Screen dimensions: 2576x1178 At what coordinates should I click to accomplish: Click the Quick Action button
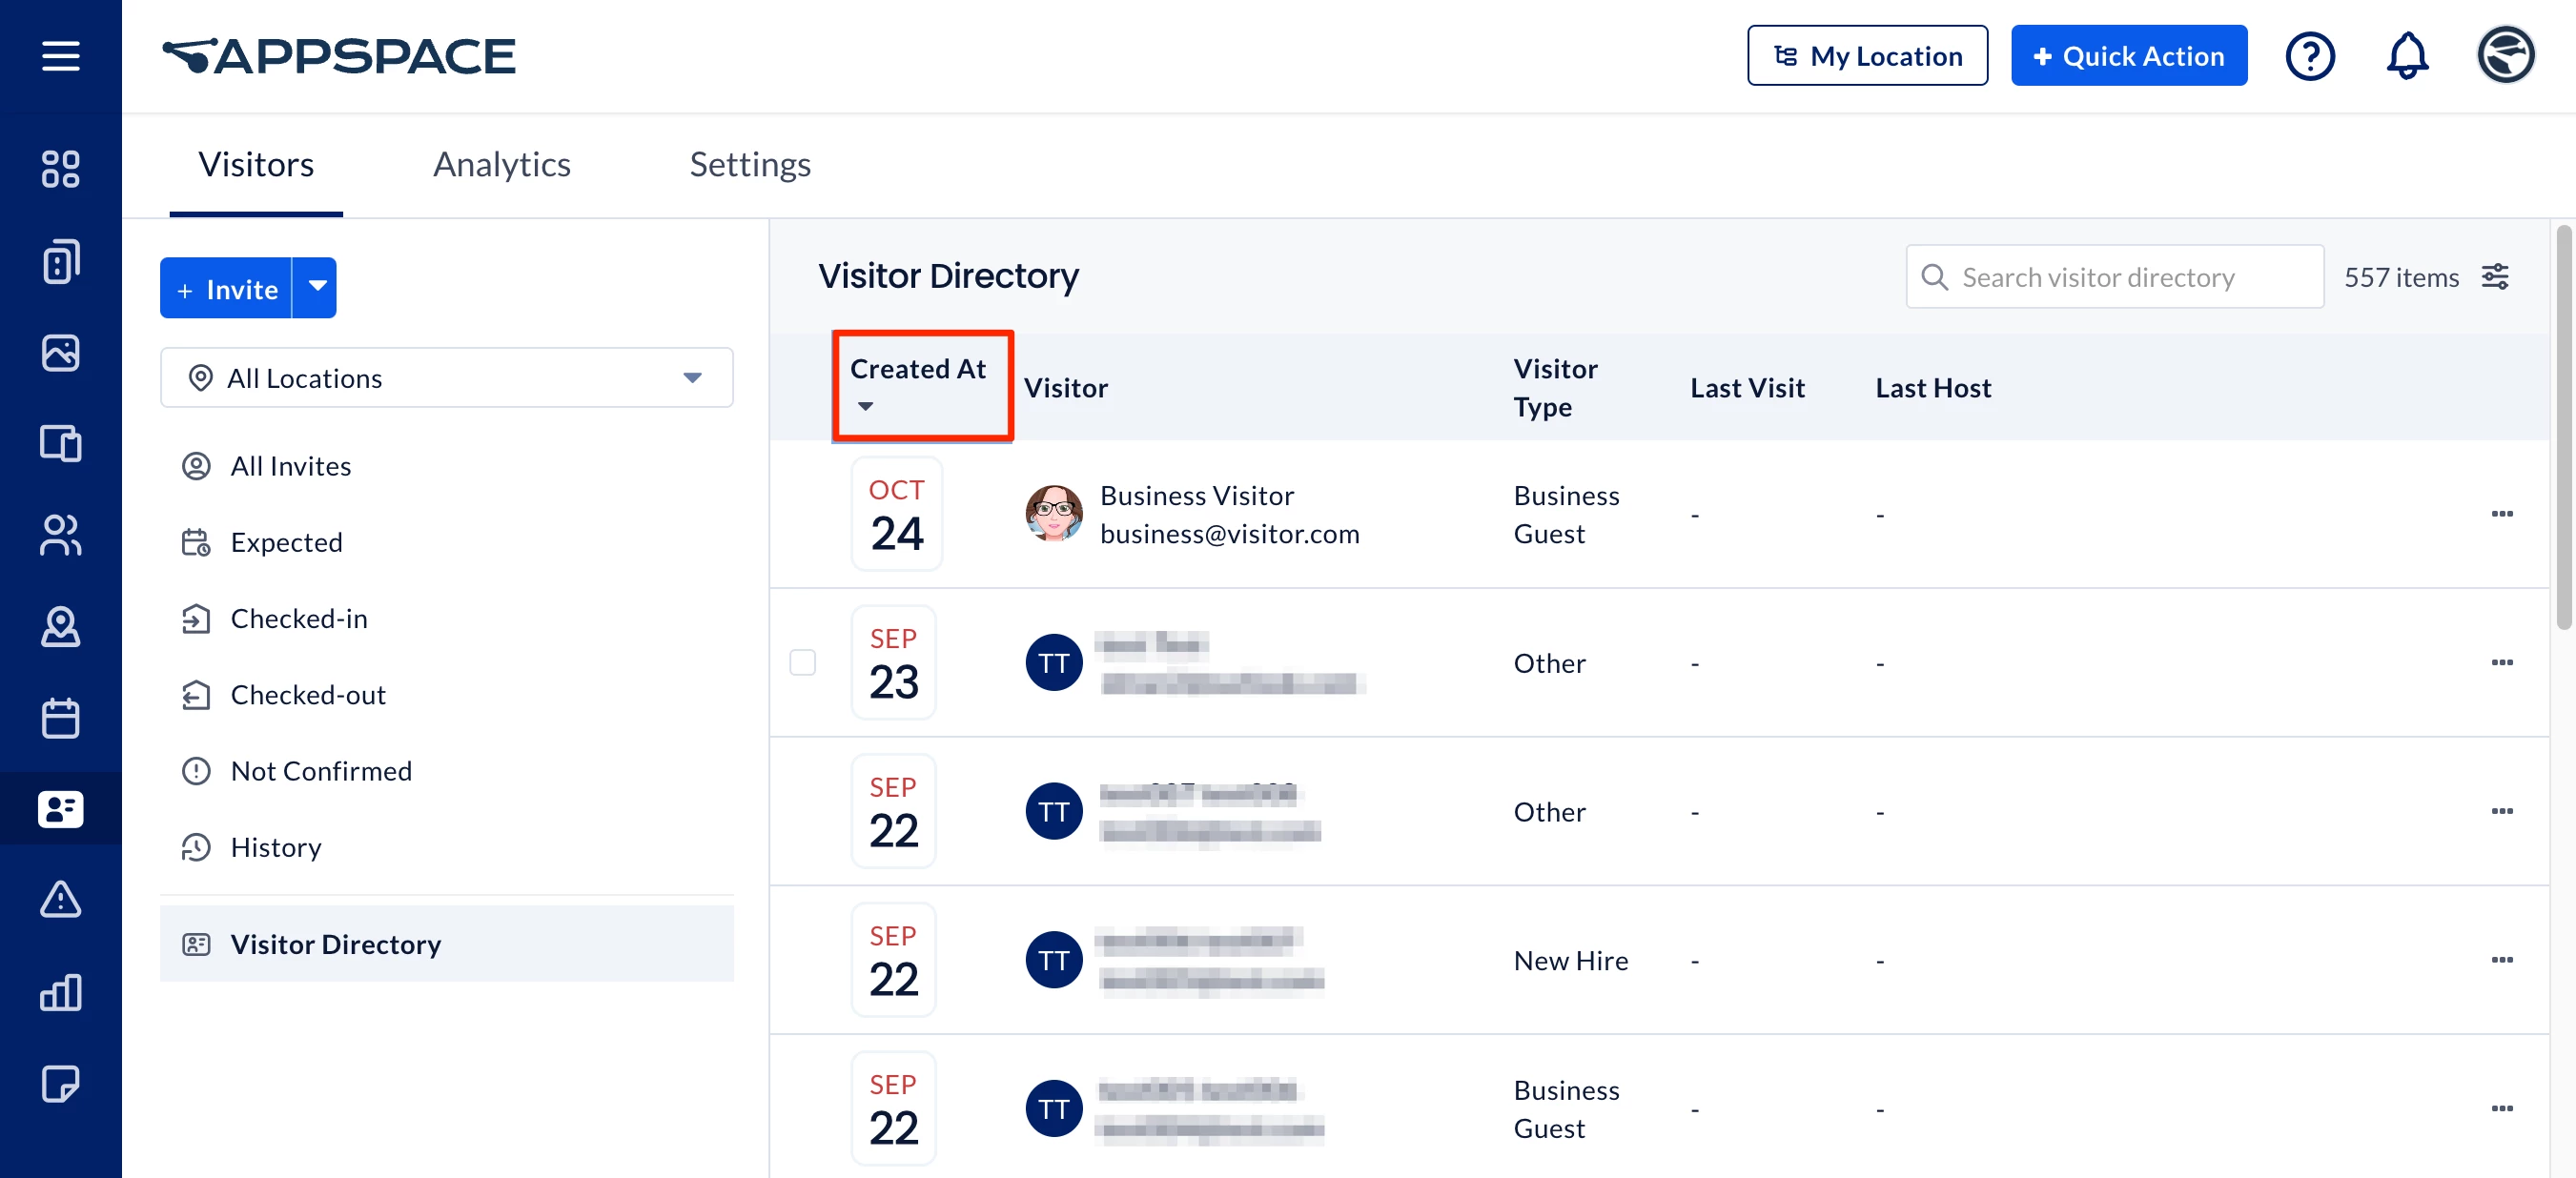point(2128,56)
